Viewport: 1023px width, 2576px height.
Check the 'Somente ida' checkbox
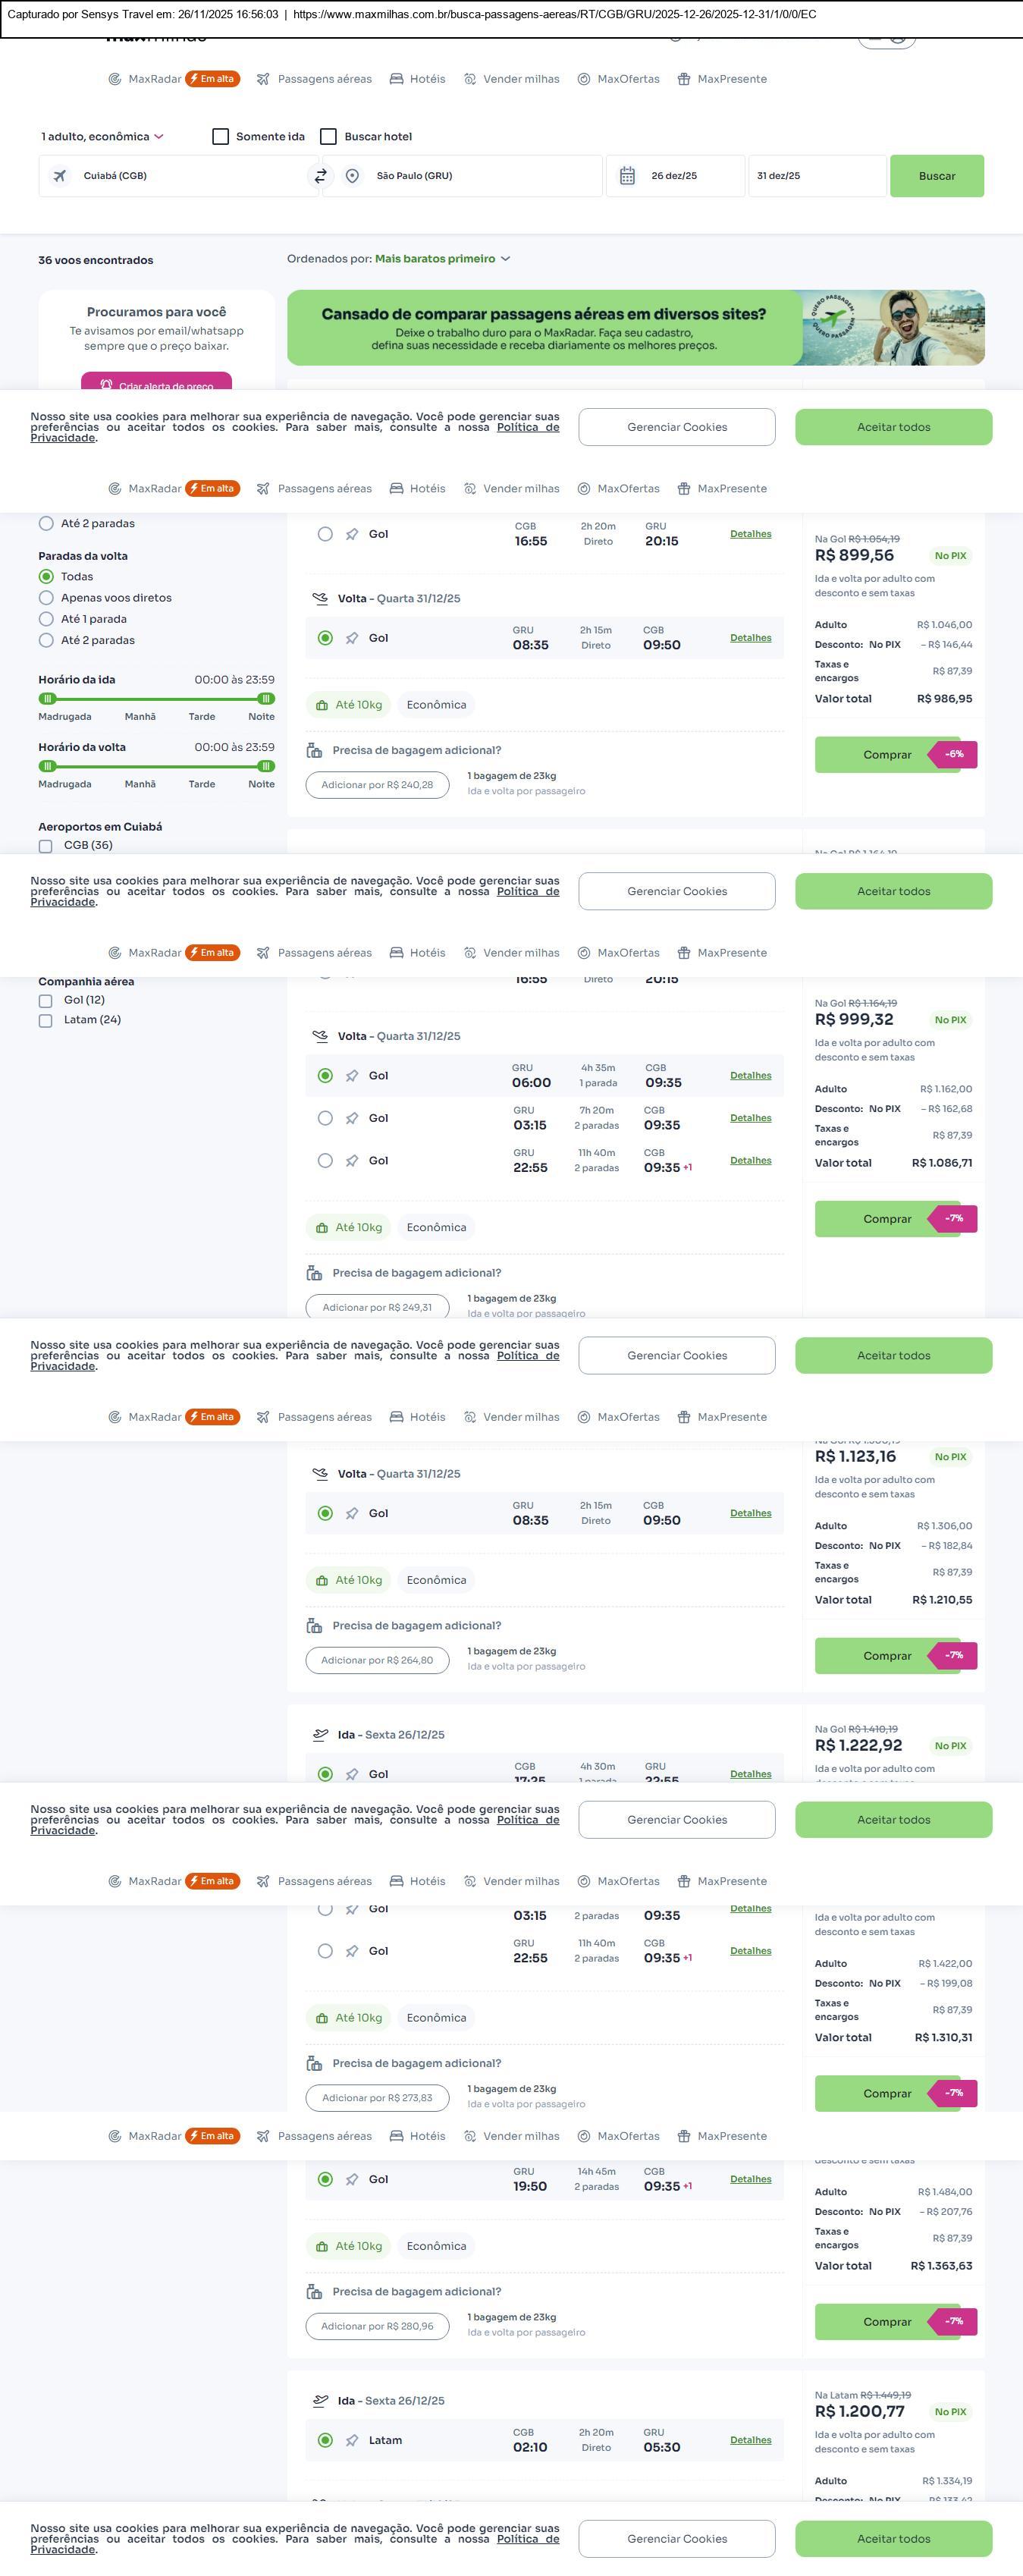click(221, 137)
